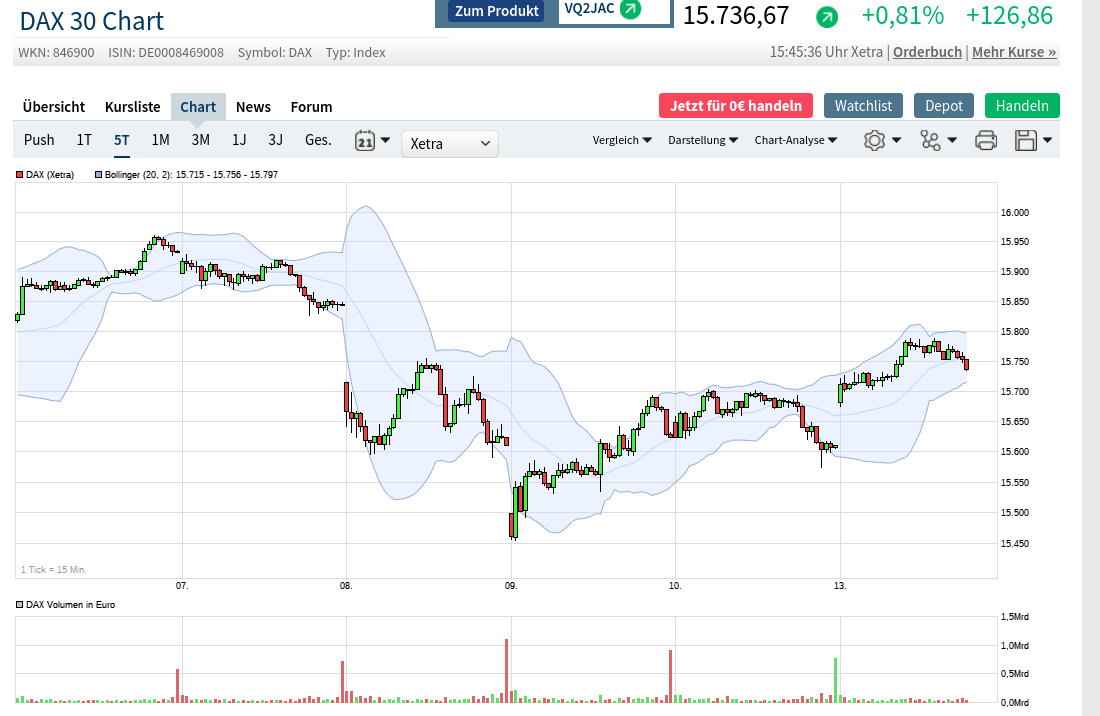Expand the calendar dropdown arrow
This screenshot has height=716, width=1100.
point(385,140)
